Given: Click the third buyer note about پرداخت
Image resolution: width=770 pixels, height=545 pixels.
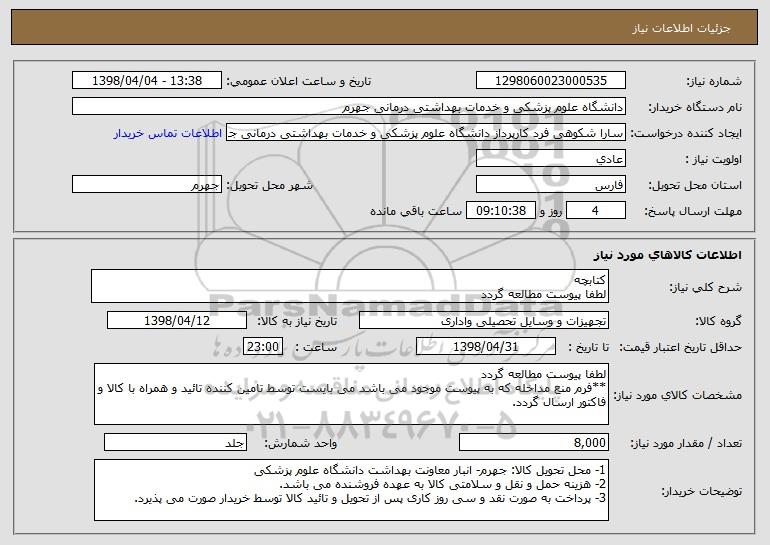Looking at the screenshot, I should pyautogui.click(x=370, y=498).
